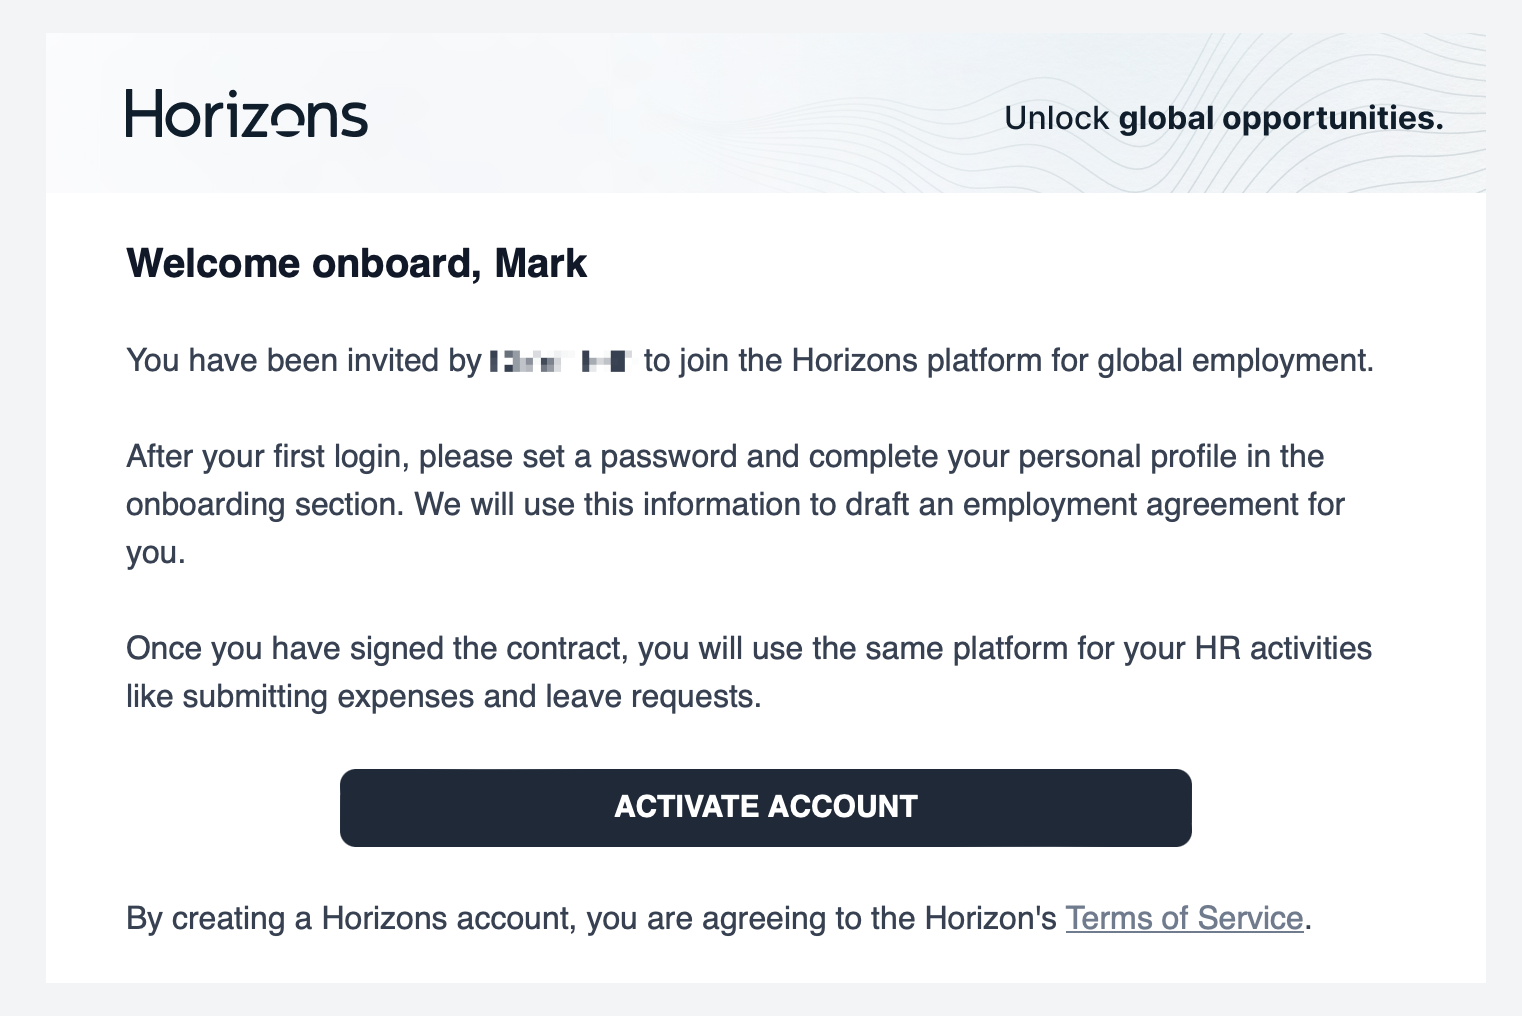Viewport: 1522px width, 1016px height.
Task: Click the Horizons logo
Action: pos(246,114)
